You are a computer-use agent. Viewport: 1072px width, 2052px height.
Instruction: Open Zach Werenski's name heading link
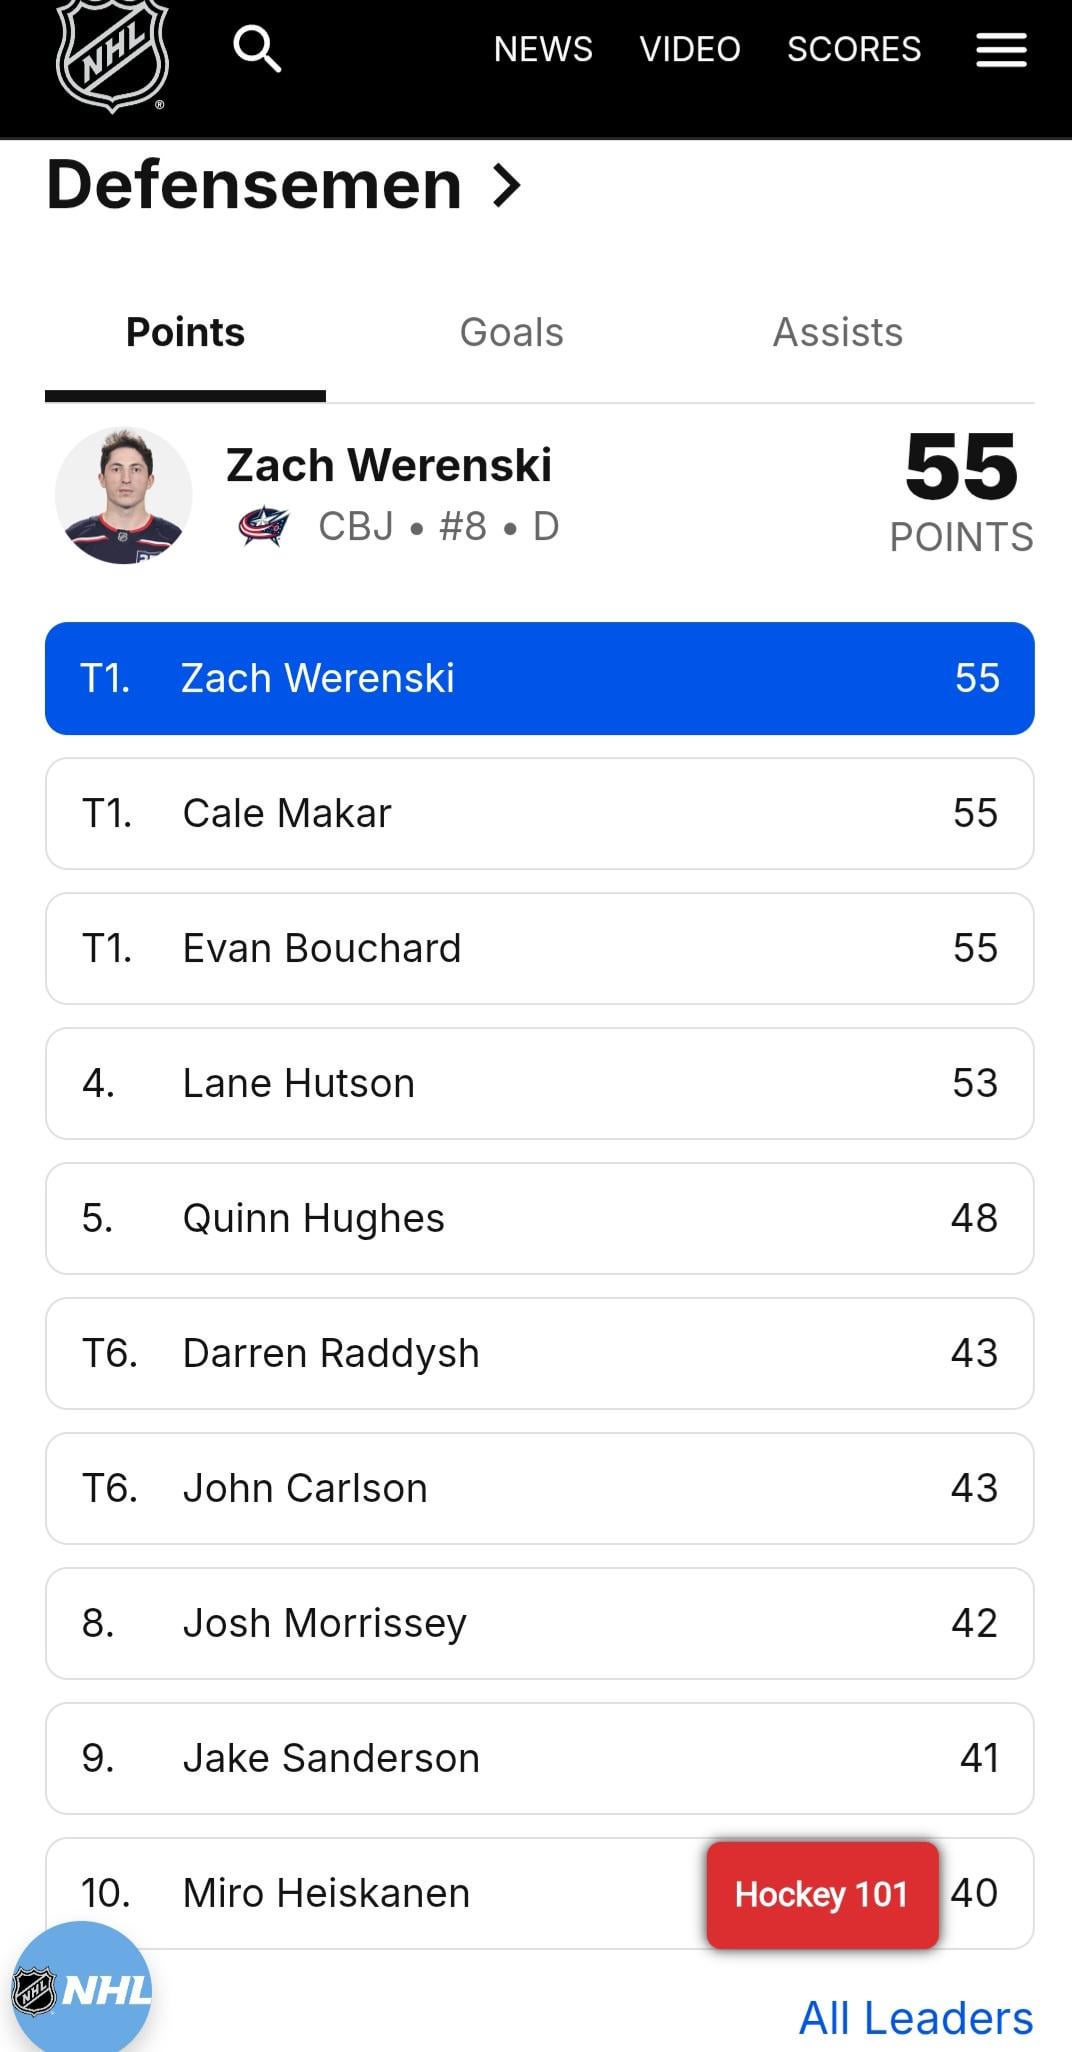point(389,465)
